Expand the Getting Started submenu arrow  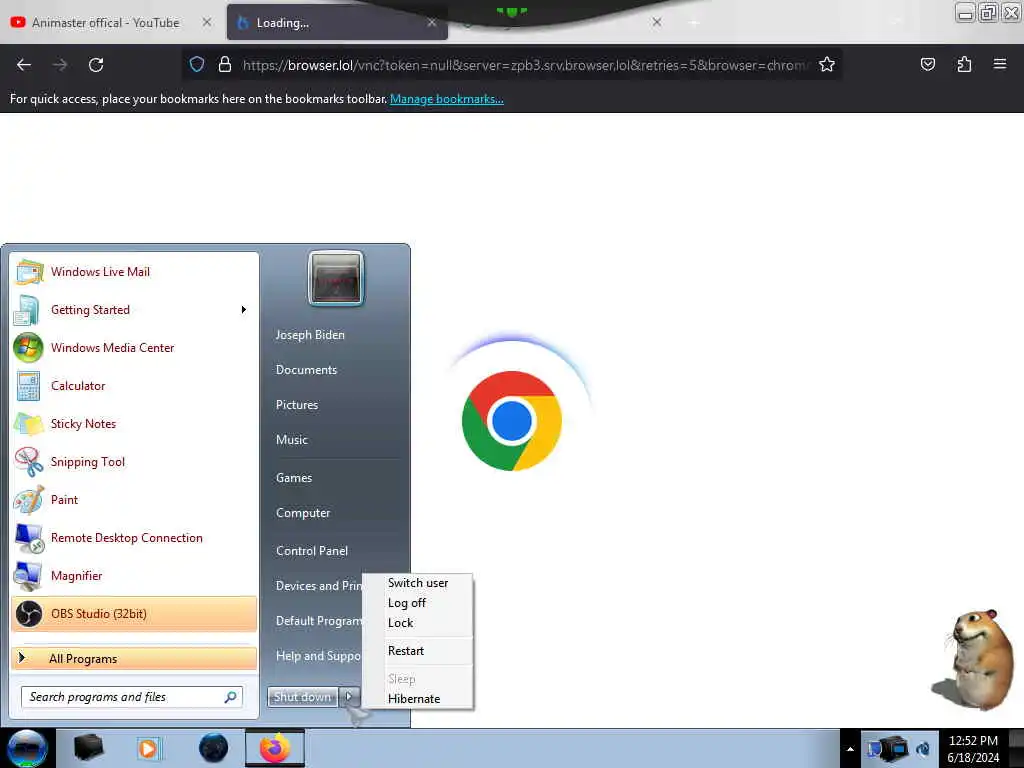244,310
